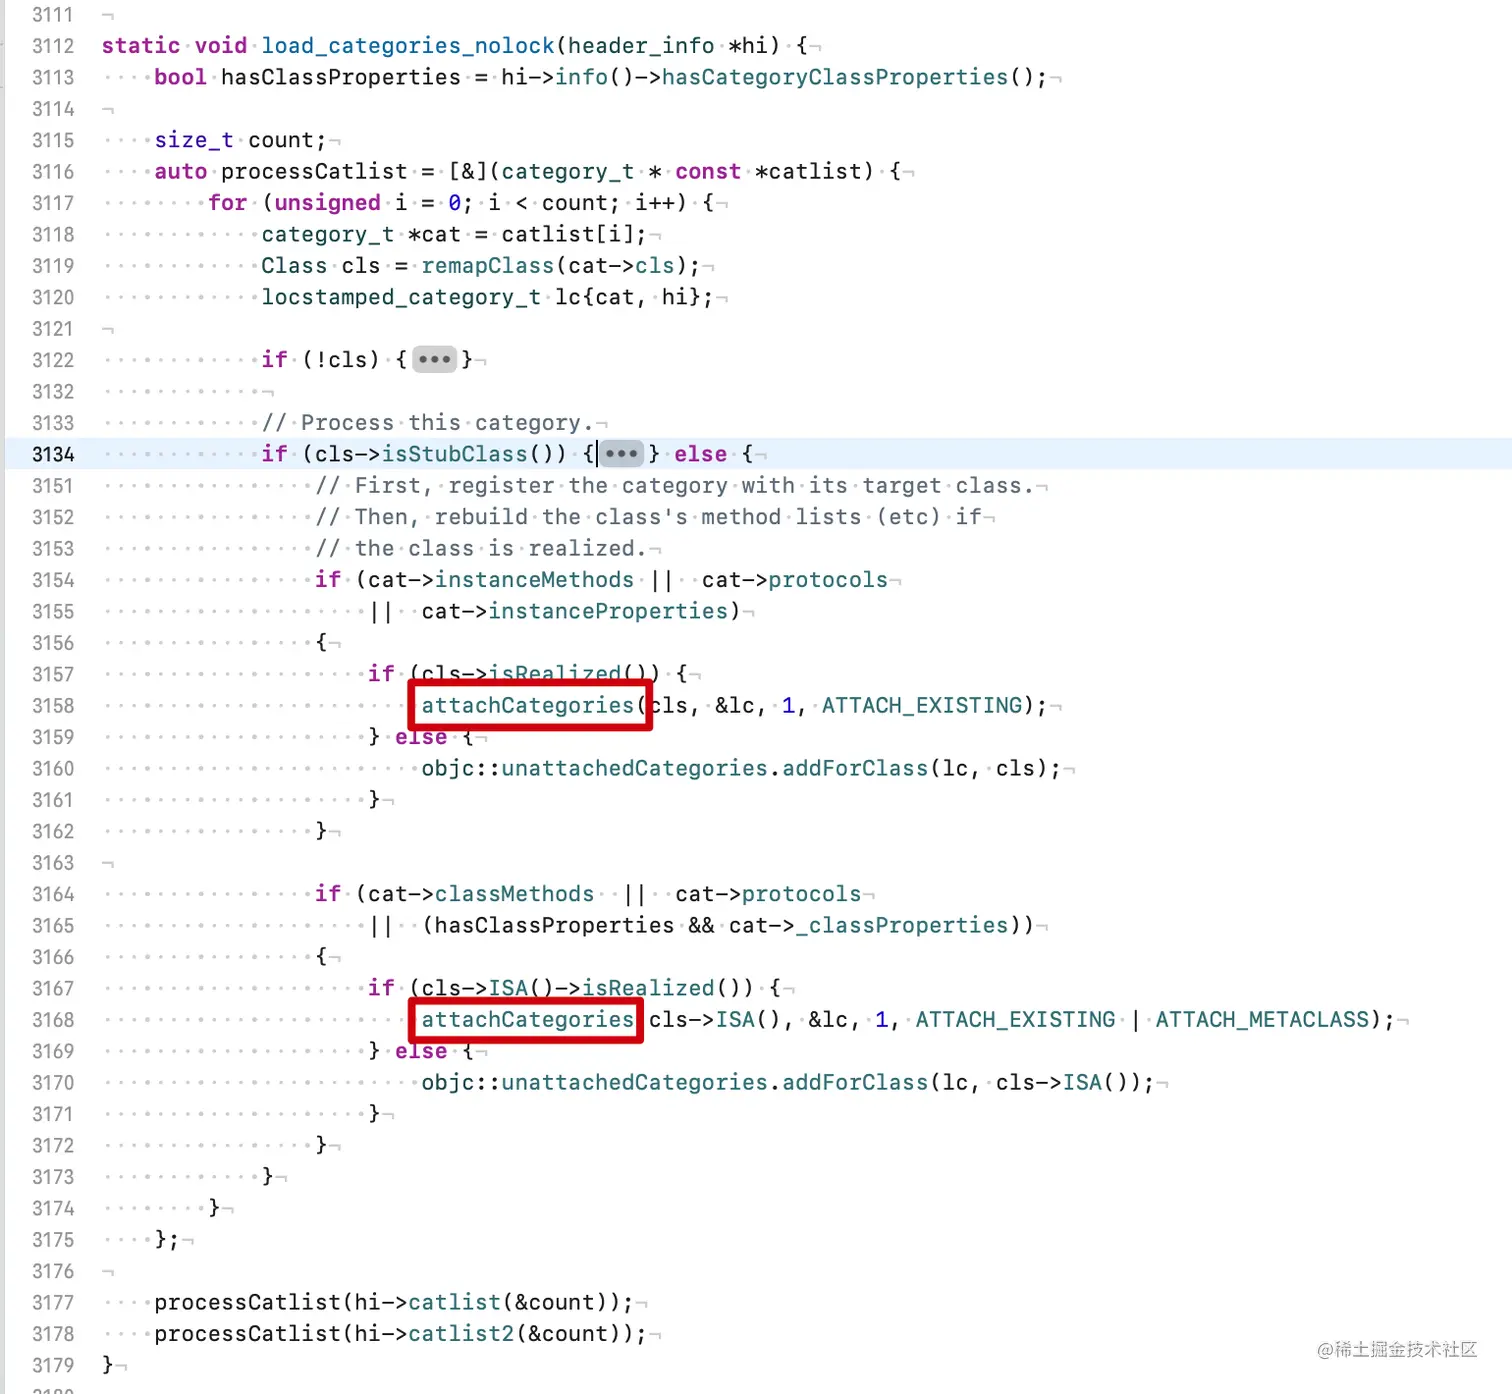Viewport: 1512px width, 1394px height.
Task: Select the highlighted attachCategories call on line 3168
Action: 525,1019
